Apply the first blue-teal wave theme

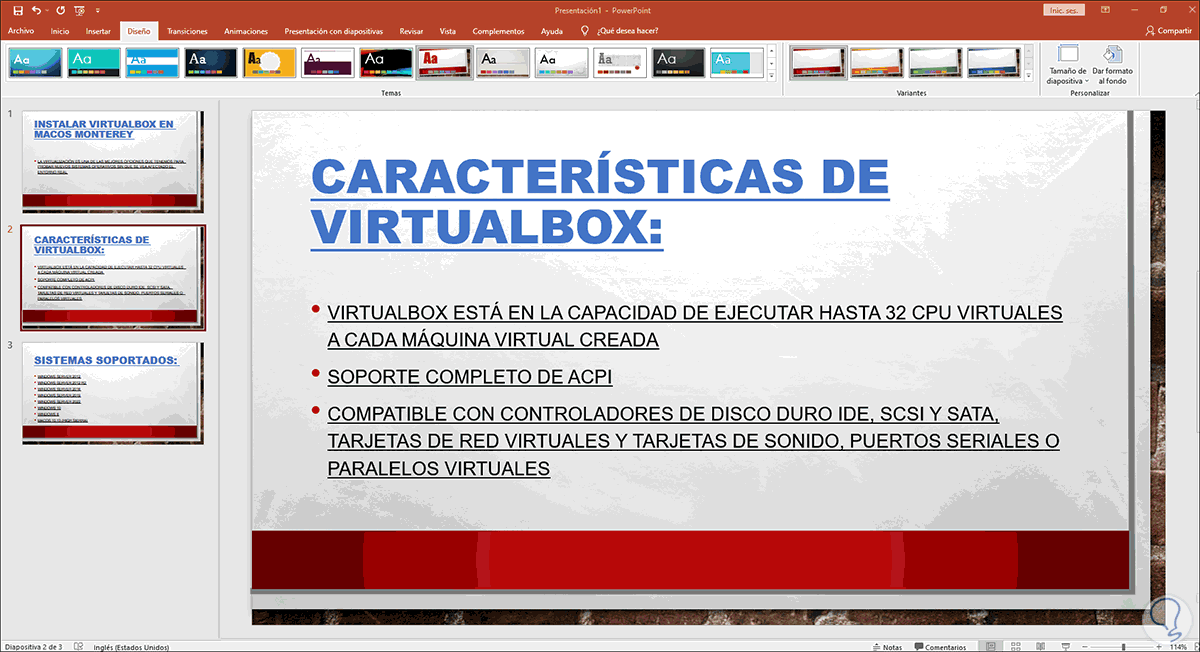pos(35,63)
